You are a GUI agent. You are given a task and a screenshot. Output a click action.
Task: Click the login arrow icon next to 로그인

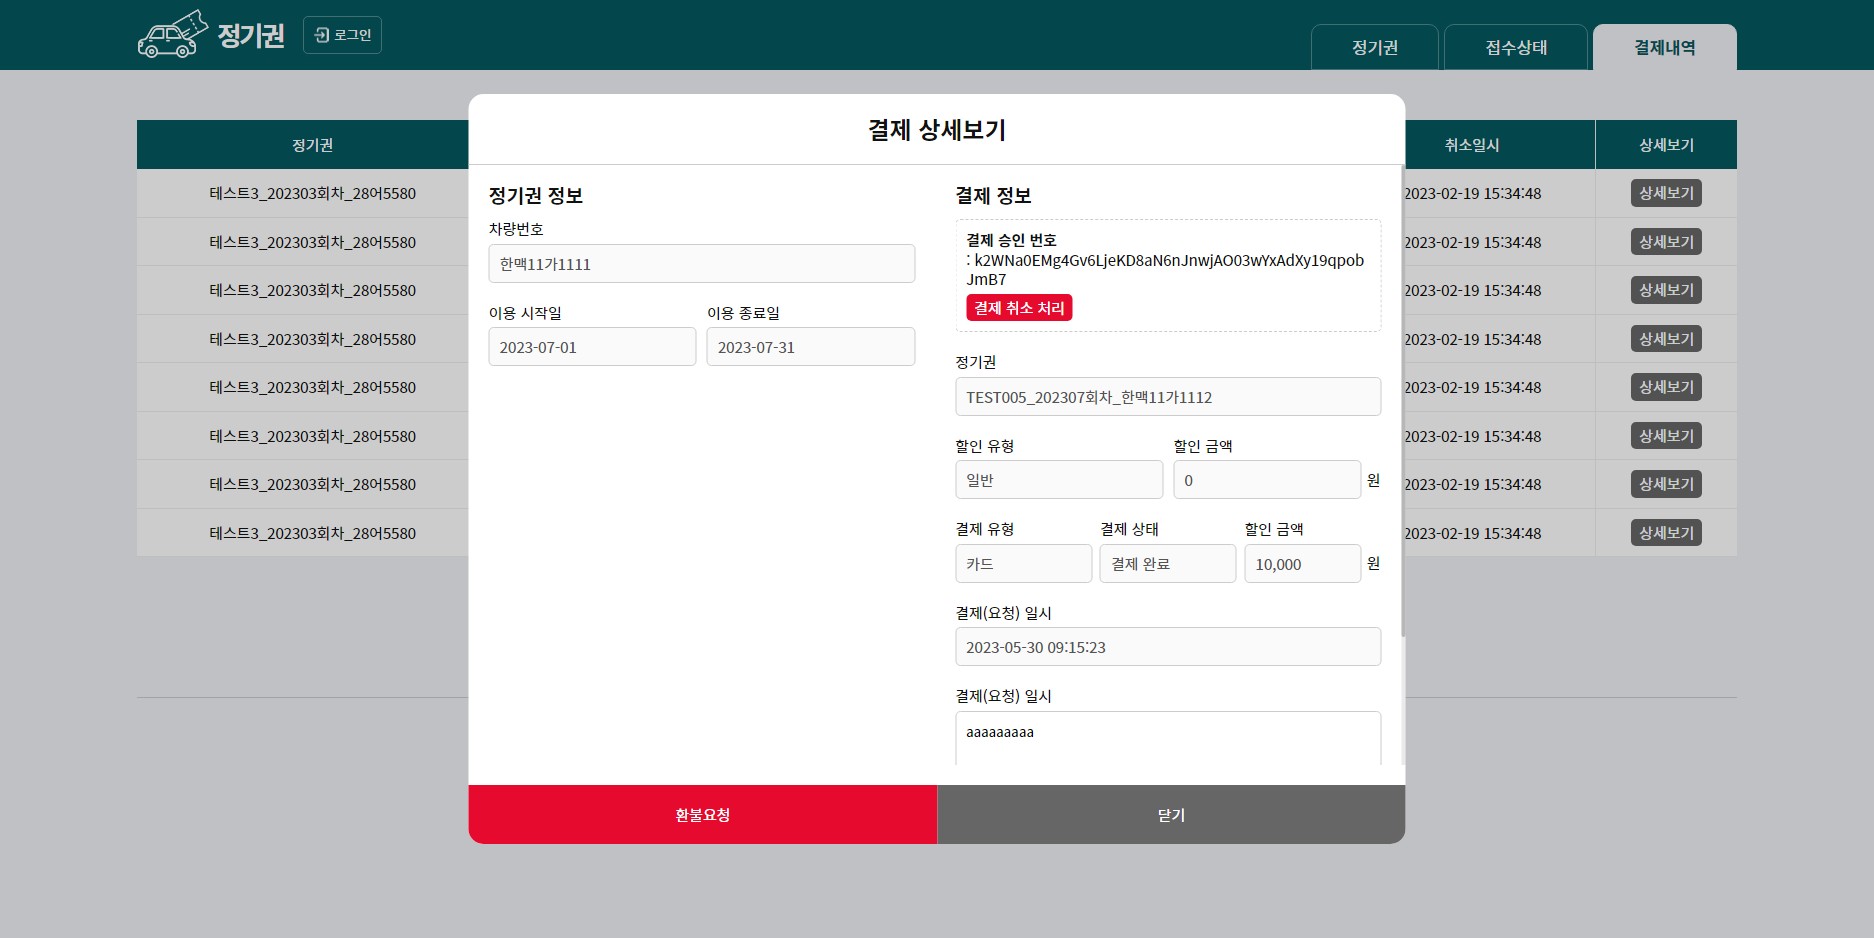pyautogui.click(x=322, y=34)
